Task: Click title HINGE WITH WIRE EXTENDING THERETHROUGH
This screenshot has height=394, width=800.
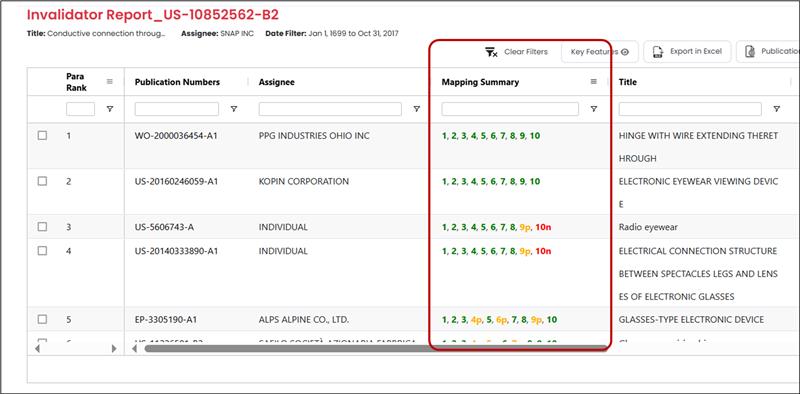Action: click(x=698, y=147)
